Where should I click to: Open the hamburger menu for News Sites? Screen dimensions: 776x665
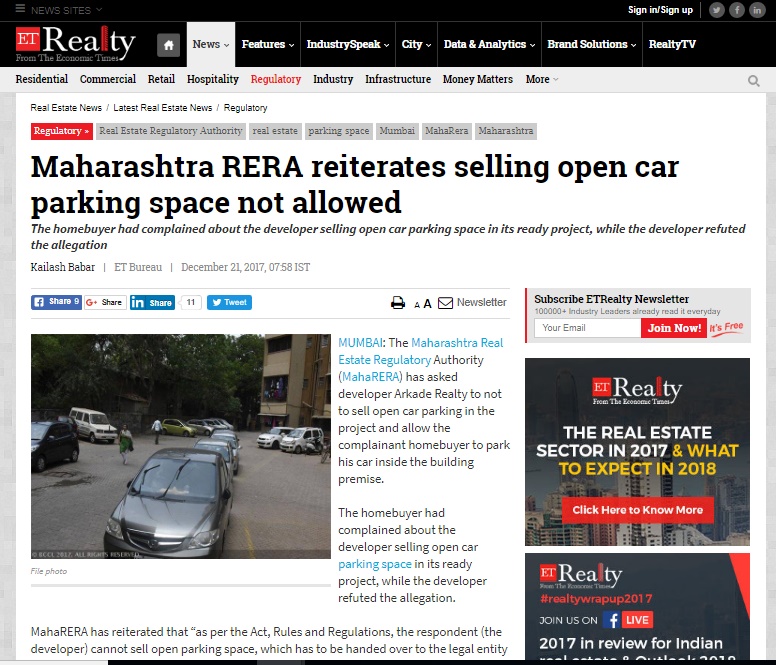coord(20,9)
